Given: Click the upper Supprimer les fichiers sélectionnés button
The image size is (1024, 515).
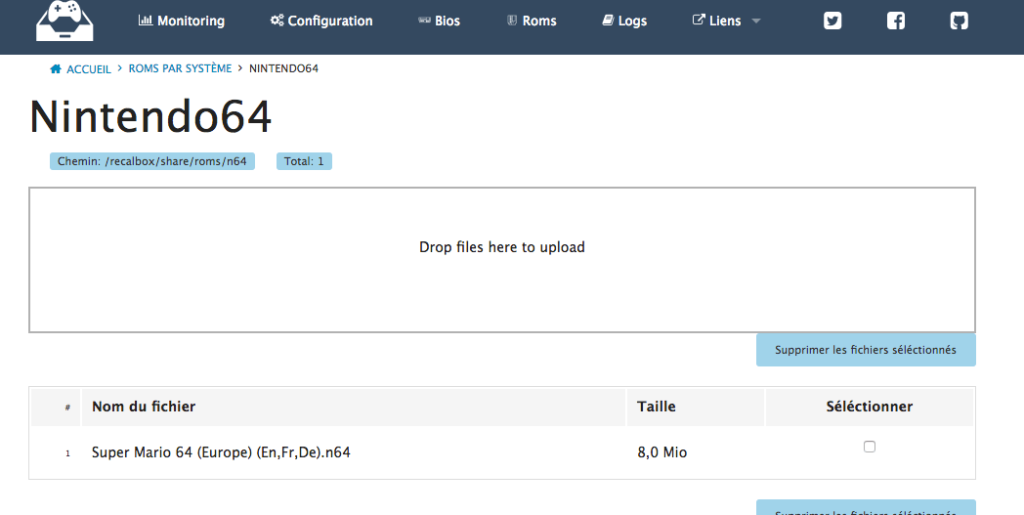Looking at the screenshot, I should pos(865,350).
